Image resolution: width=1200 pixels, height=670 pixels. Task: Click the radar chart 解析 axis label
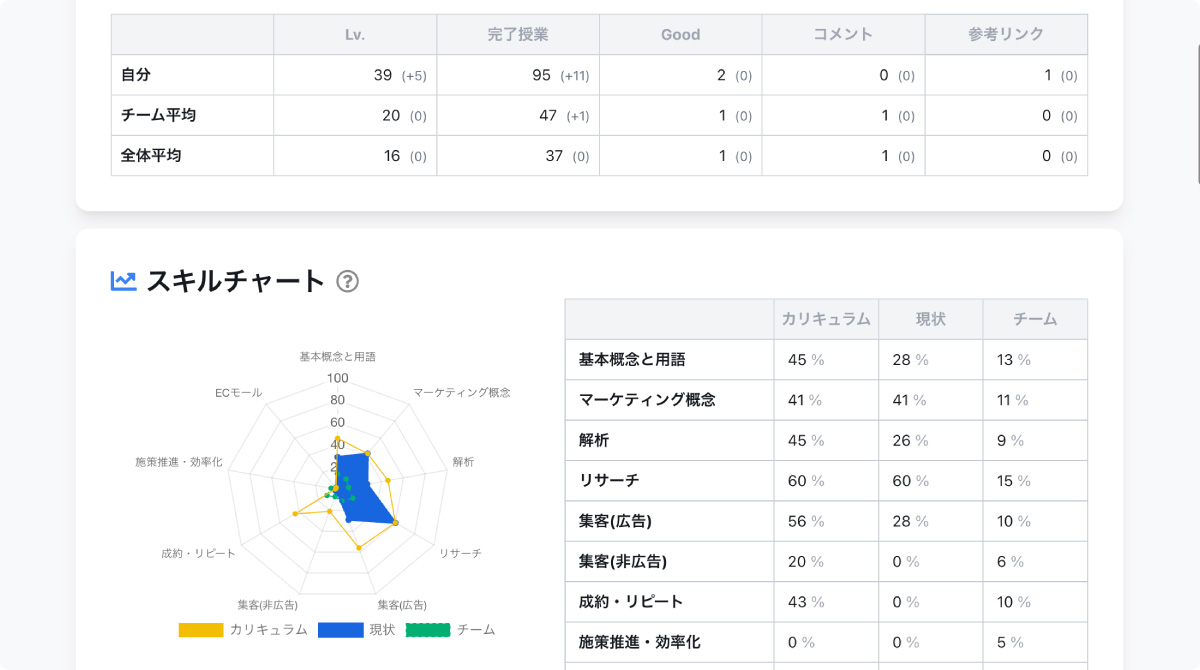coord(463,462)
